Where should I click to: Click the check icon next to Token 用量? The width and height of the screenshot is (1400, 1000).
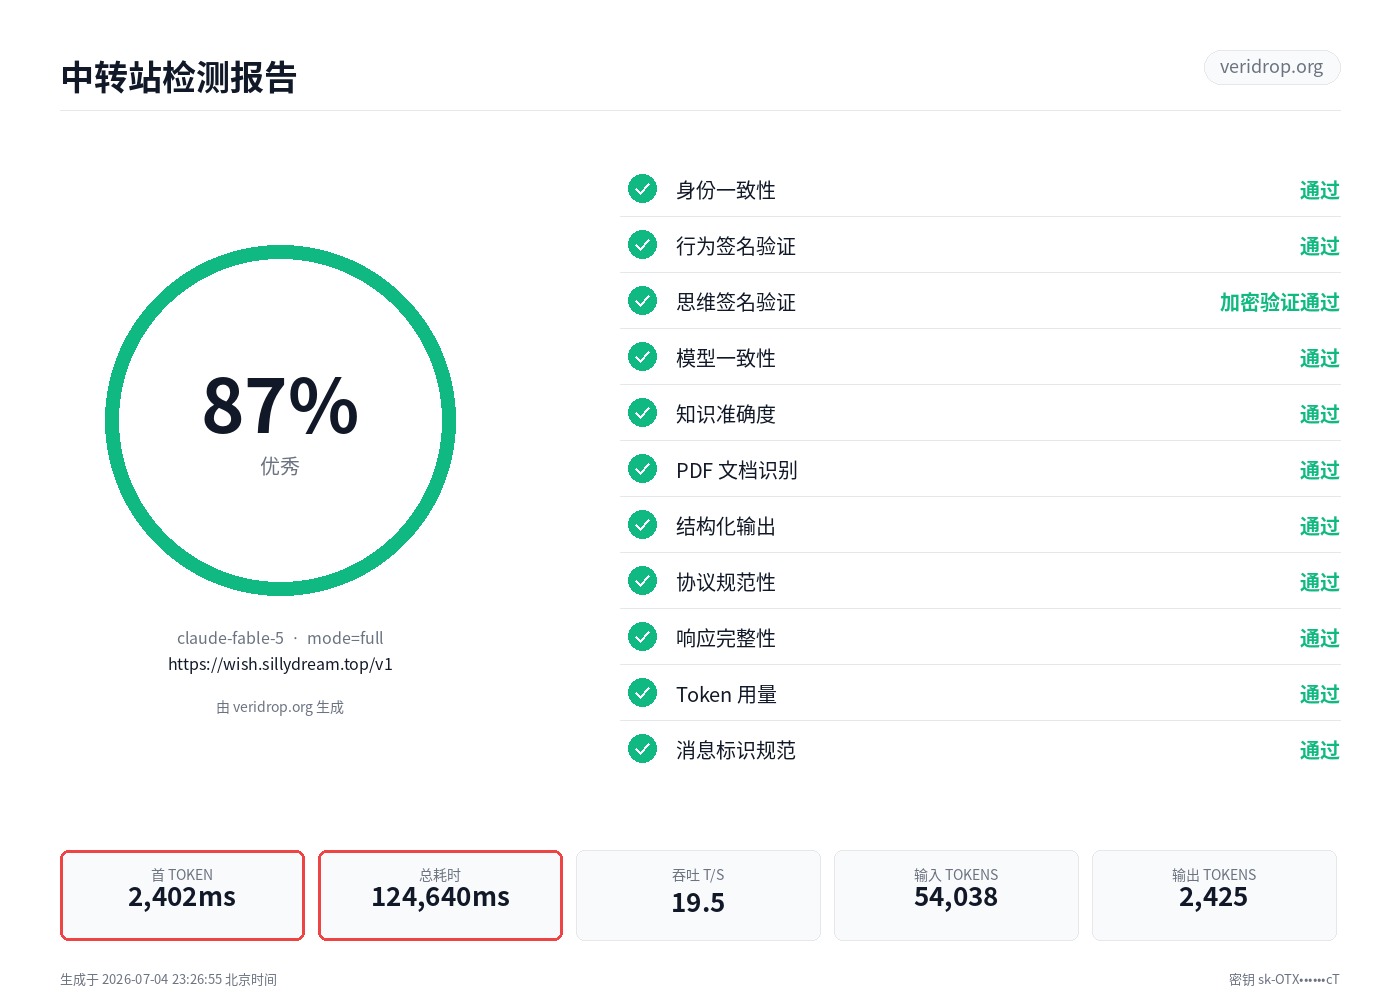coord(642,693)
